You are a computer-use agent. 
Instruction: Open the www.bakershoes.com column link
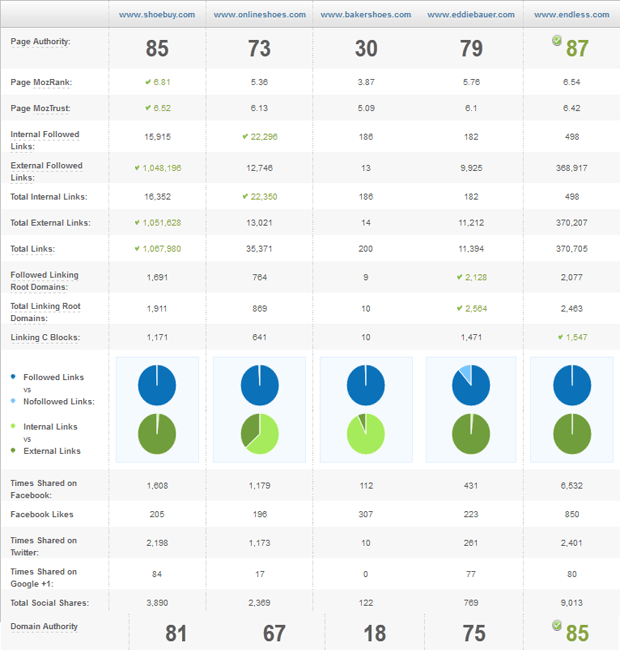point(366,15)
